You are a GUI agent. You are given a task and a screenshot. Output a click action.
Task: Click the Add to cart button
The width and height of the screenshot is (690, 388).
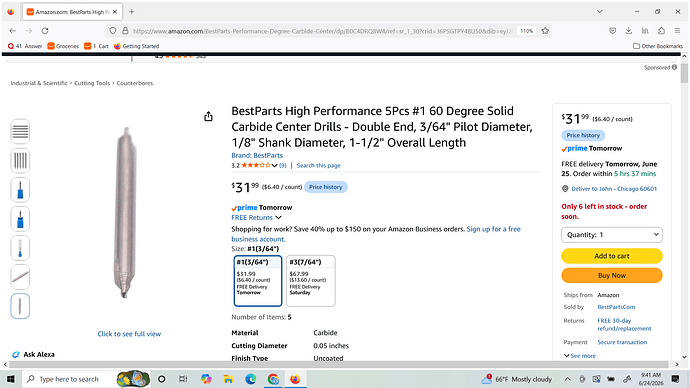612,256
